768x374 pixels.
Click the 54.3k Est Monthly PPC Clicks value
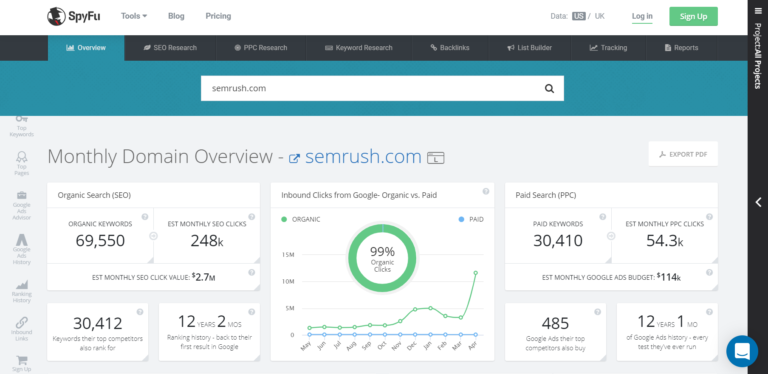click(665, 240)
